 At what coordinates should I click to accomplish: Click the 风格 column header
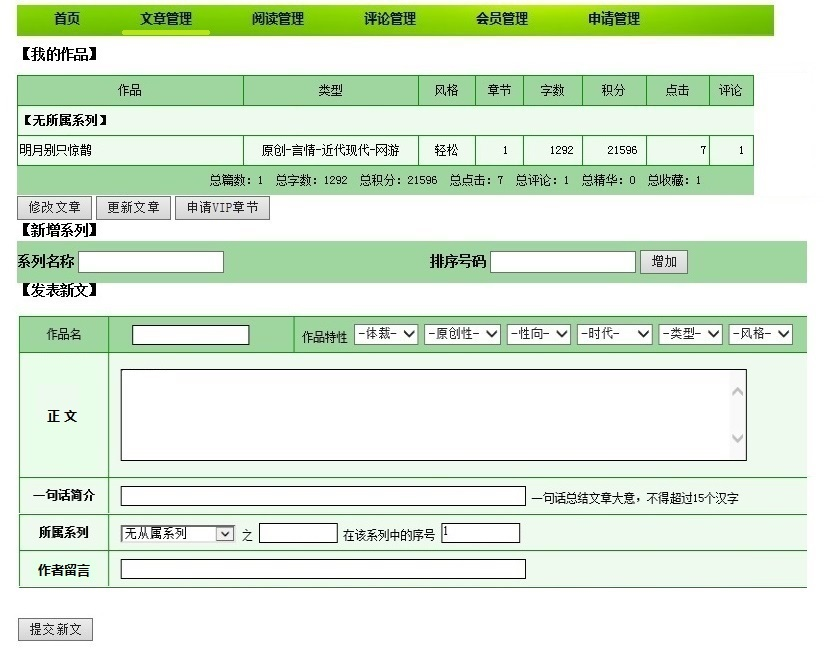click(446, 90)
